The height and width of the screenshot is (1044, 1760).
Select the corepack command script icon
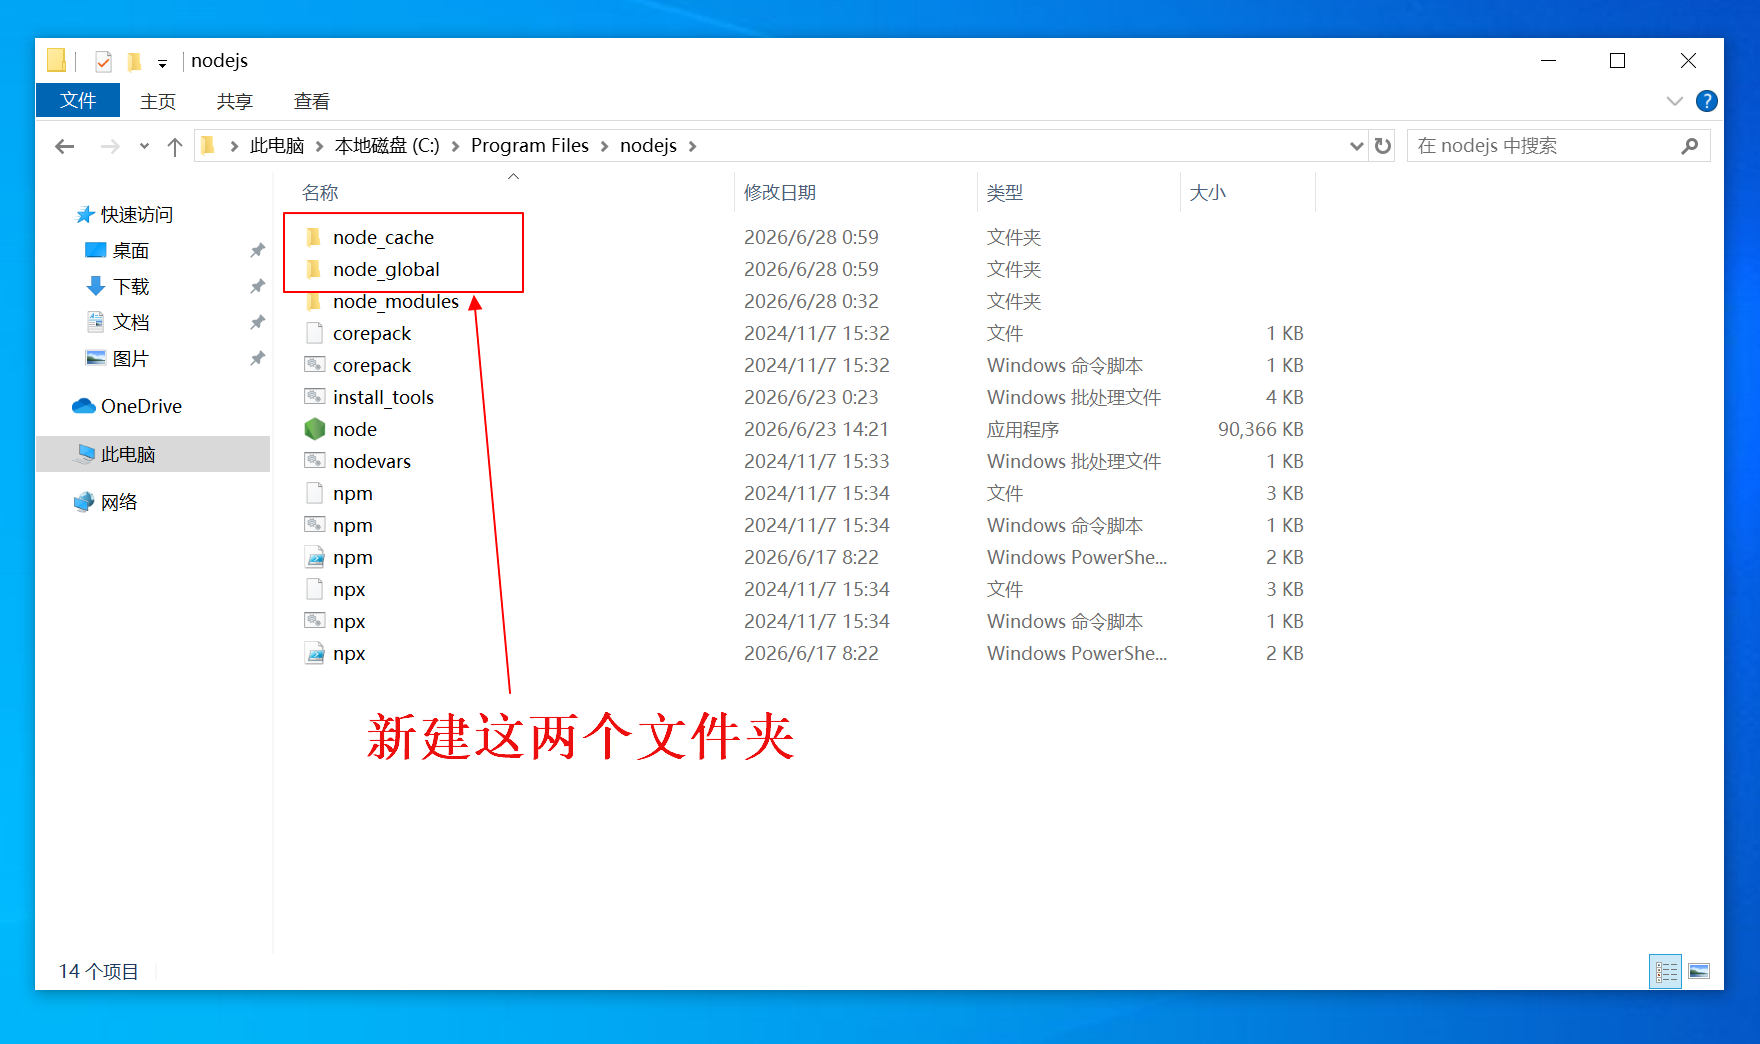pos(314,365)
